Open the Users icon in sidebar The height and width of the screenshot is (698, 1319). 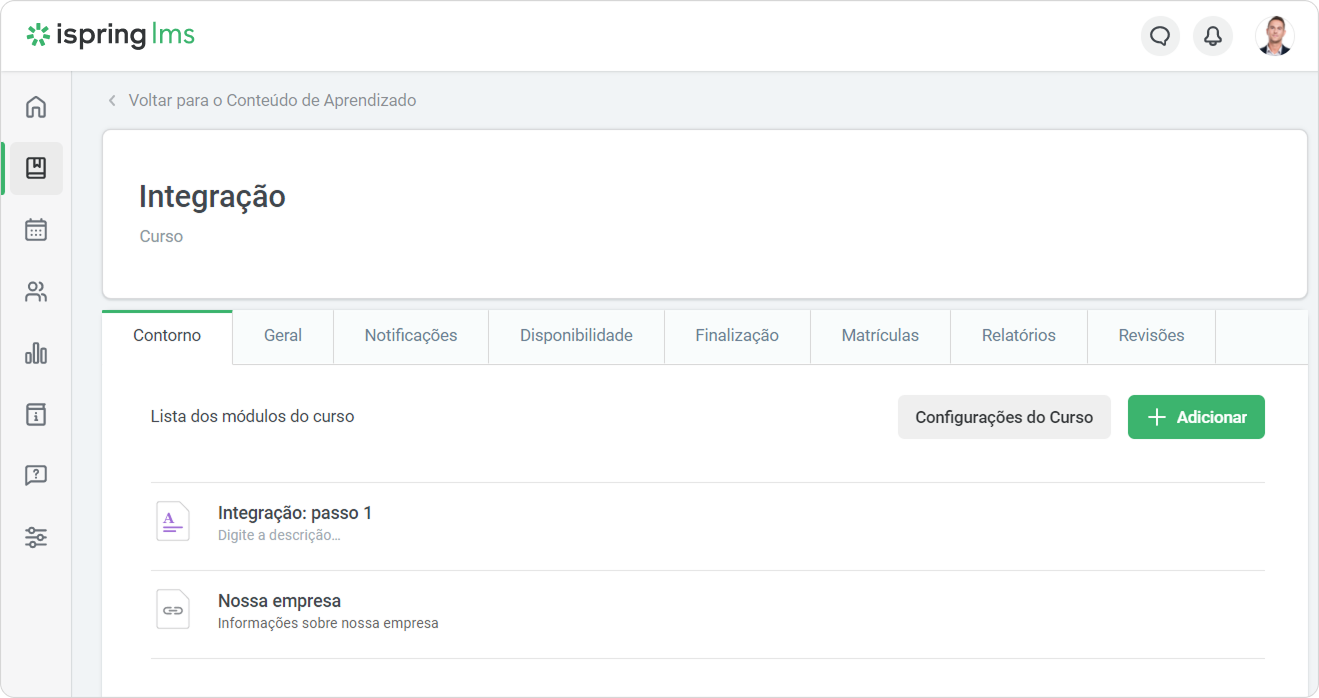click(36, 292)
